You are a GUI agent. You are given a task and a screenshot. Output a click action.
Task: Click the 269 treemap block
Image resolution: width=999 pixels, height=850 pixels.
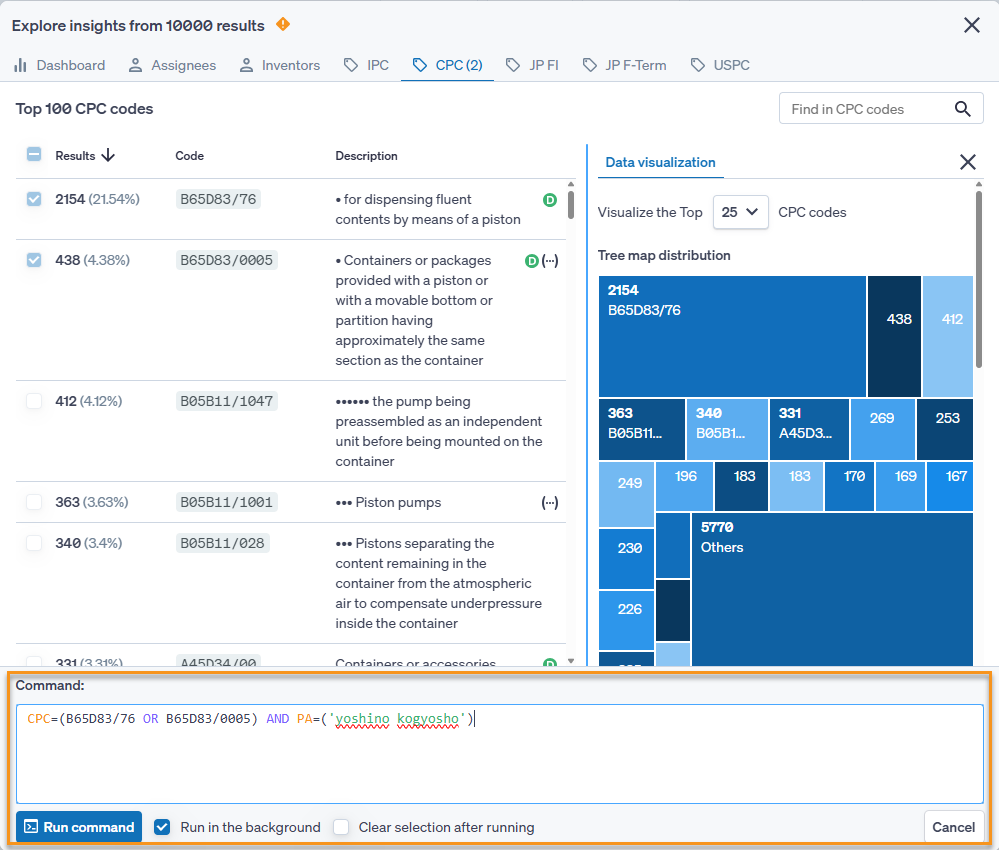coord(882,429)
